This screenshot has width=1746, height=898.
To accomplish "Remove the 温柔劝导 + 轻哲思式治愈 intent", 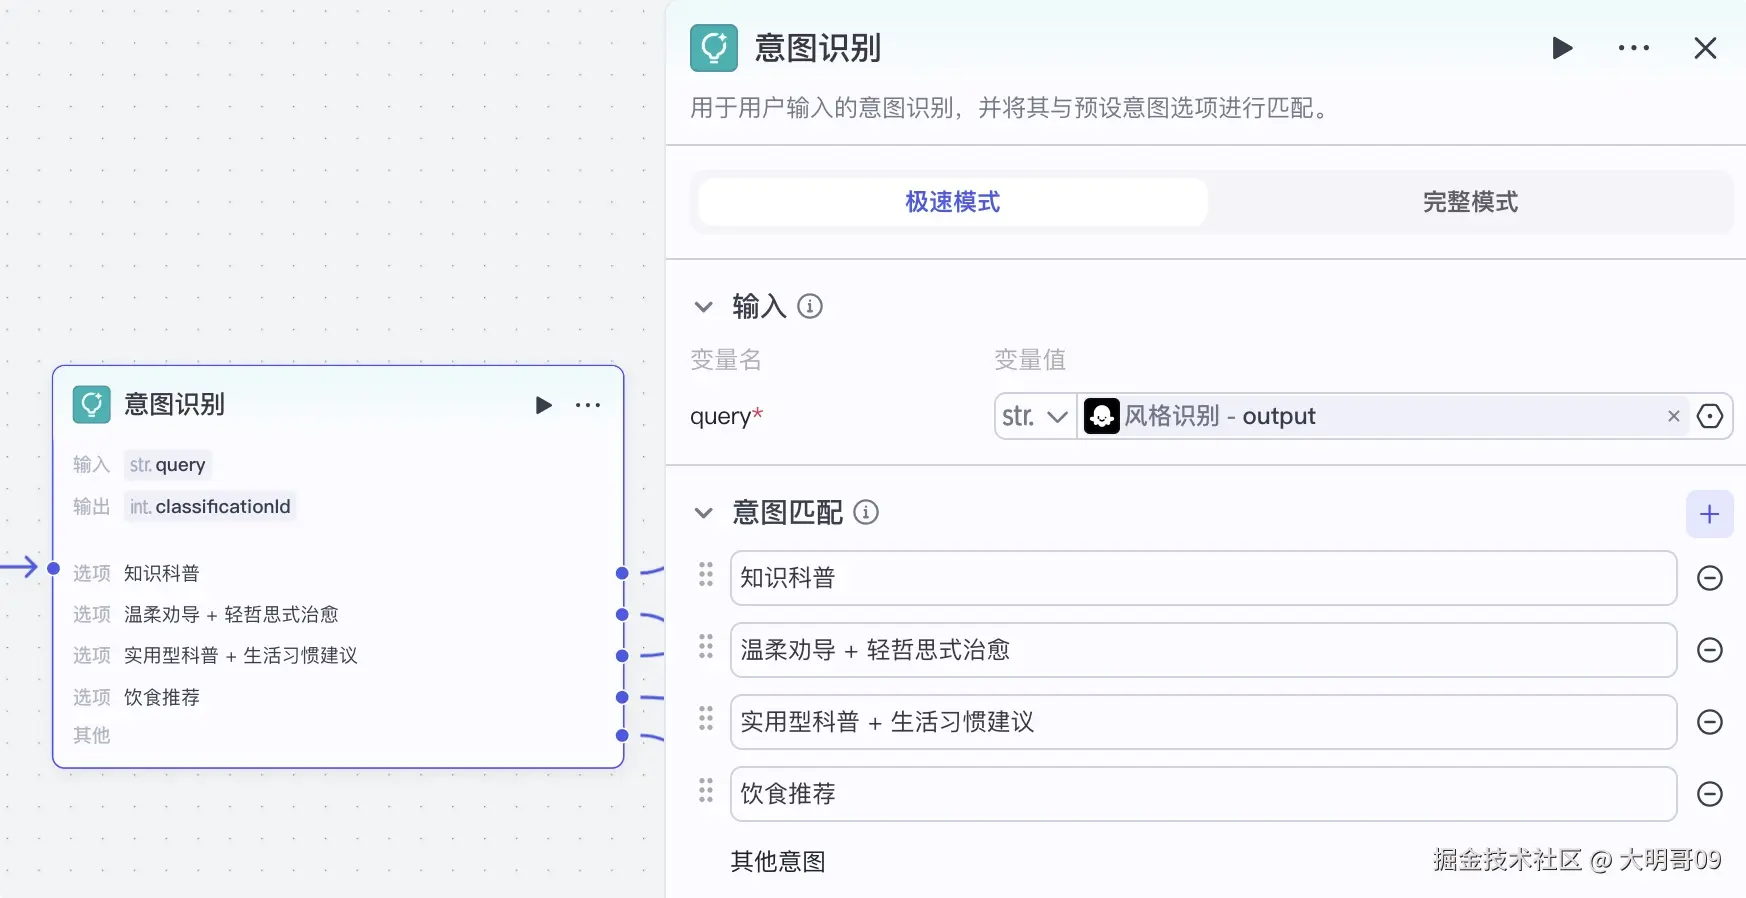I will [x=1710, y=650].
